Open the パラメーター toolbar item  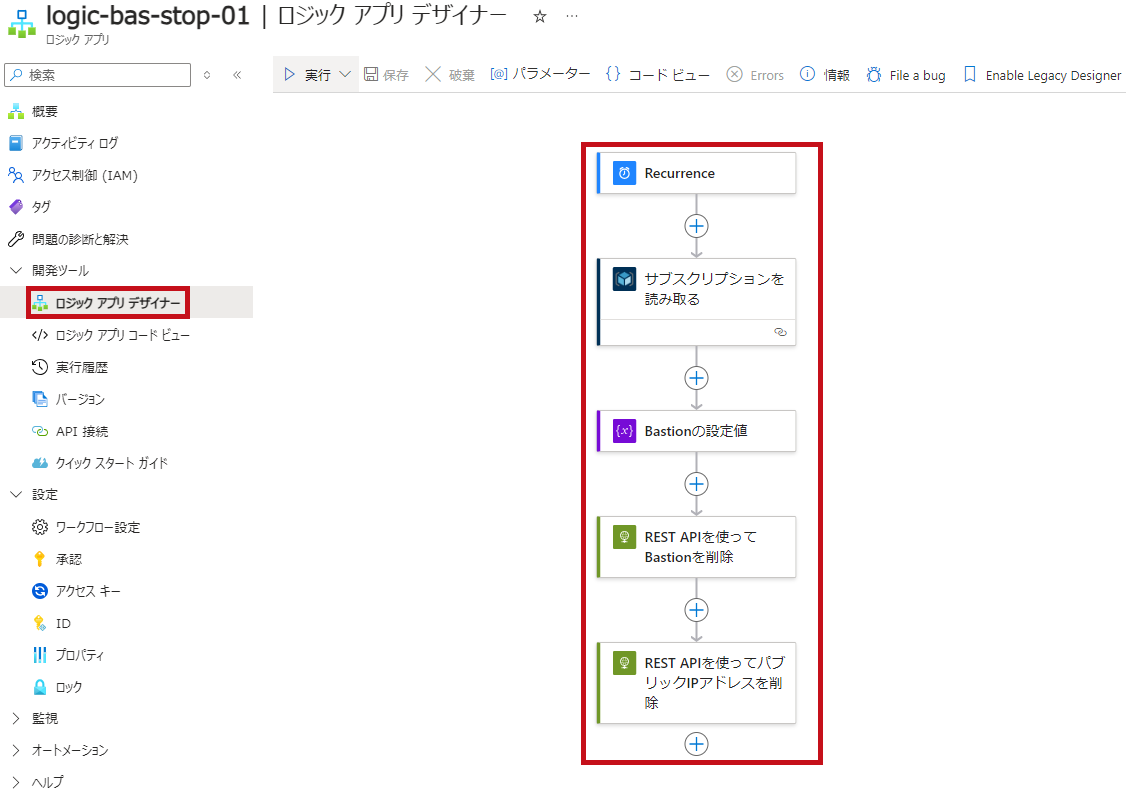(540, 74)
